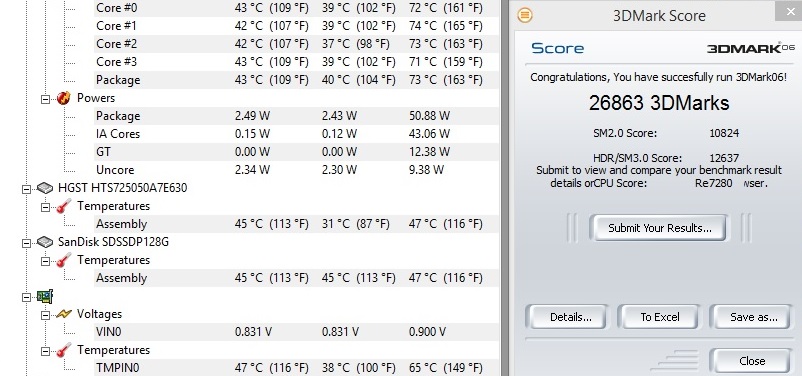This screenshot has height=376, width=802.
Task: Close the 3DMark Score dialog
Action: (752, 361)
